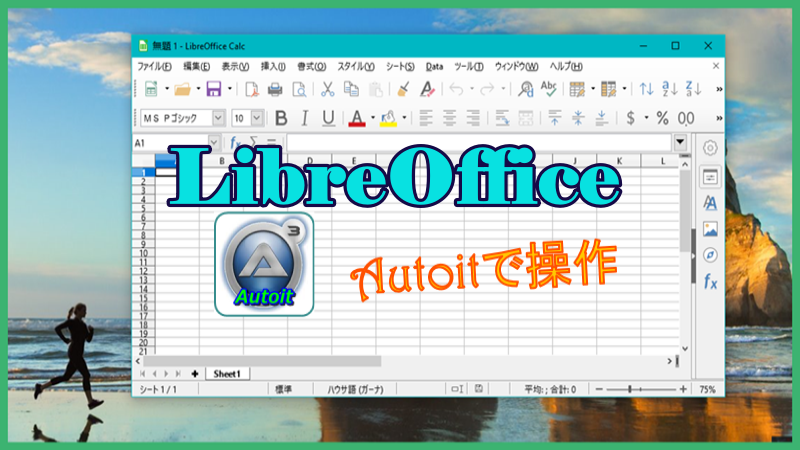Click the Export as PDF icon

click(x=252, y=89)
